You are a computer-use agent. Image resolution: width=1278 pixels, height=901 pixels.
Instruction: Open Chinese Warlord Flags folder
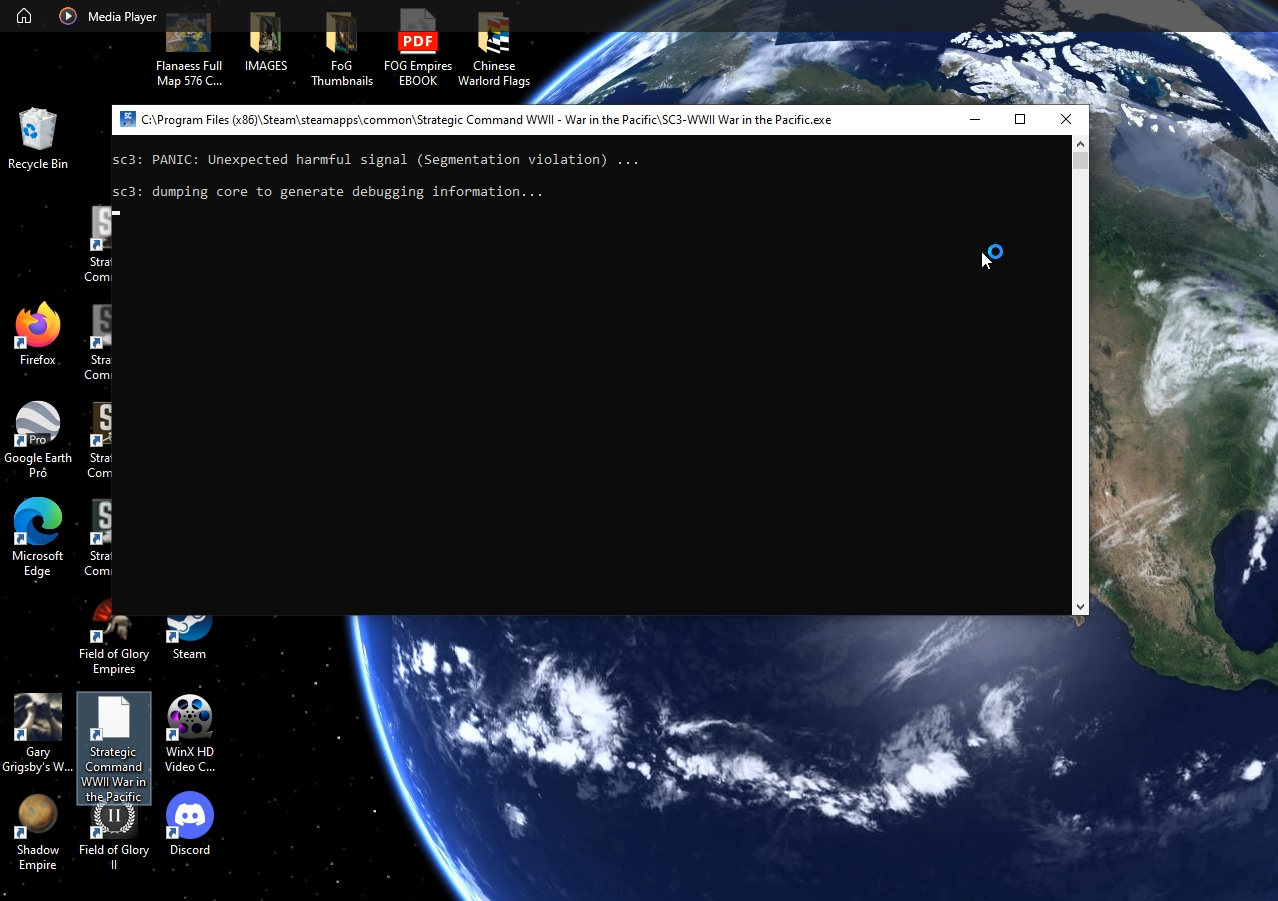coord(494,50)
